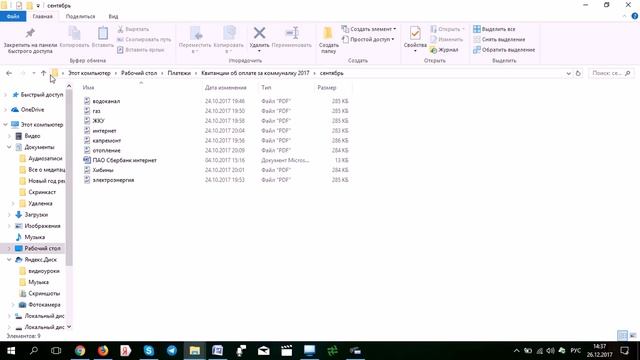Open Yandex browser from taskbar

pyautogui.click(x=126, y=351)
